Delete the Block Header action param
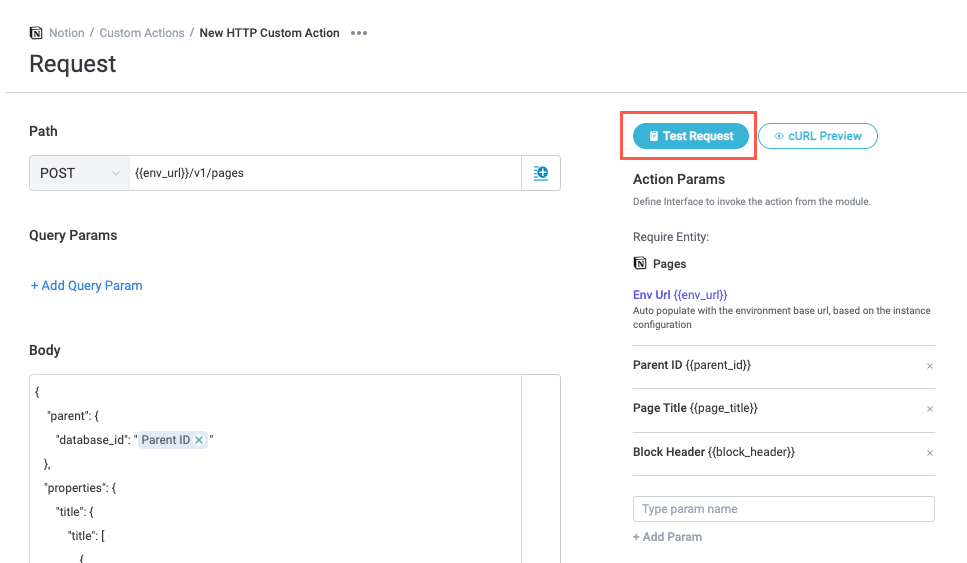 point(930,453)
